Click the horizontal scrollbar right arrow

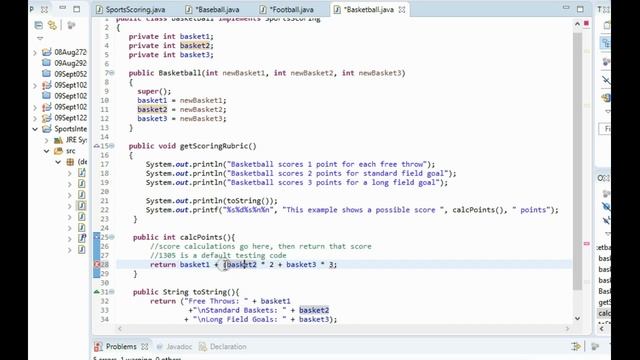(x=567, y=329)
